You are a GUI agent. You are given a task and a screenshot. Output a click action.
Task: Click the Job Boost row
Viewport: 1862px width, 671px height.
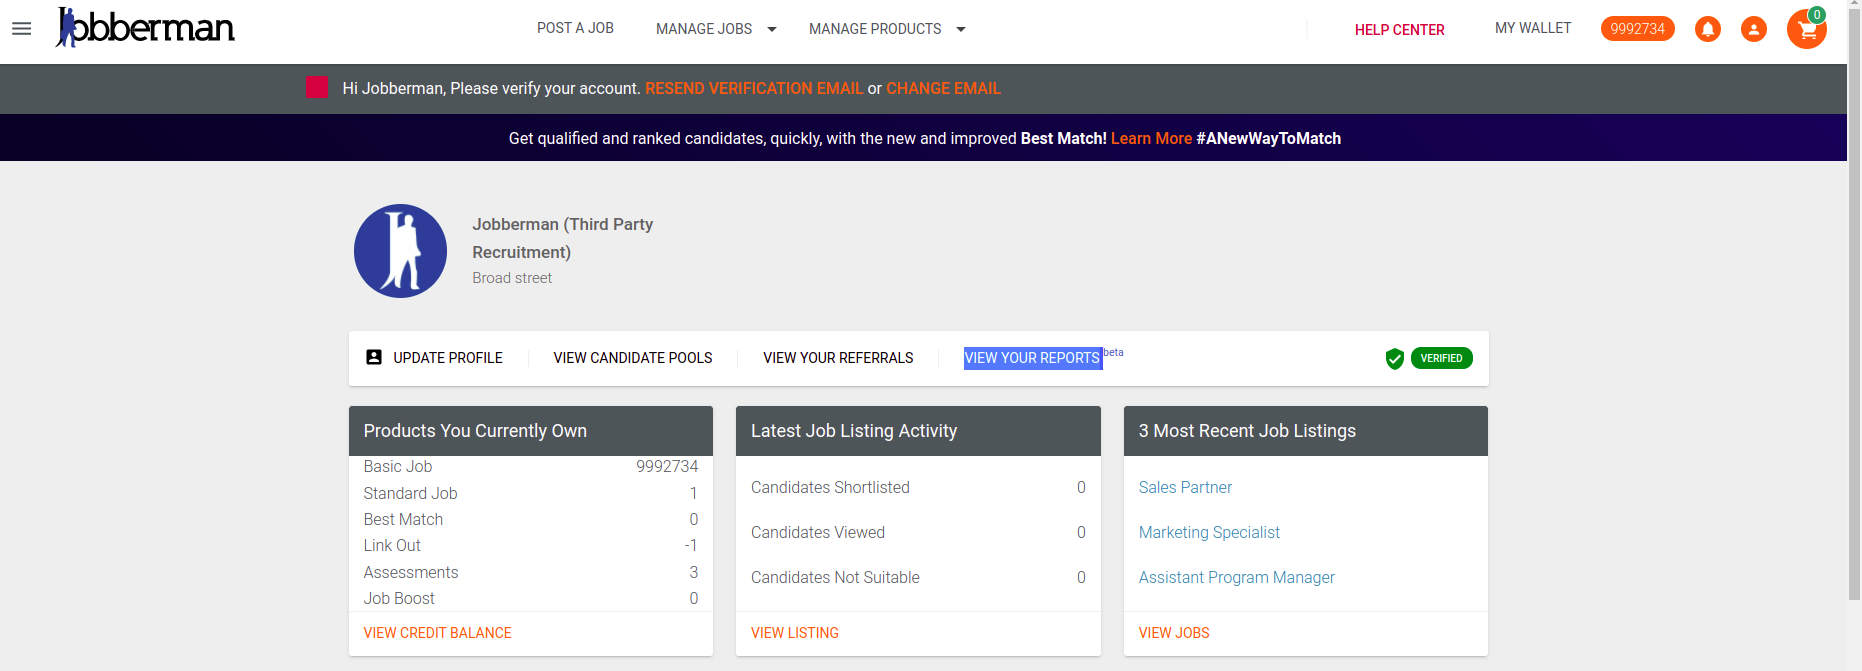point(531,598)
